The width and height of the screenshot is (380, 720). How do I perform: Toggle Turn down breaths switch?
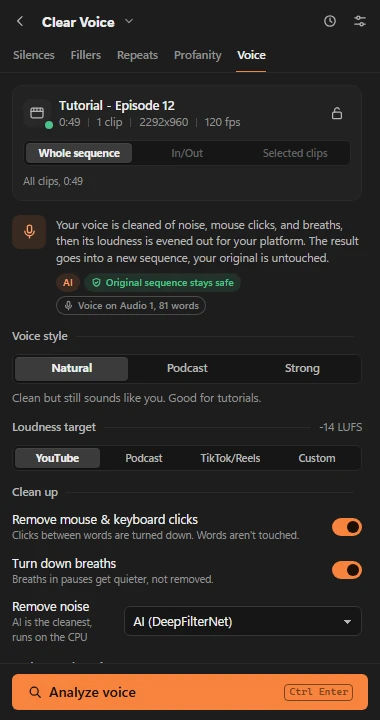pos(347,570)
